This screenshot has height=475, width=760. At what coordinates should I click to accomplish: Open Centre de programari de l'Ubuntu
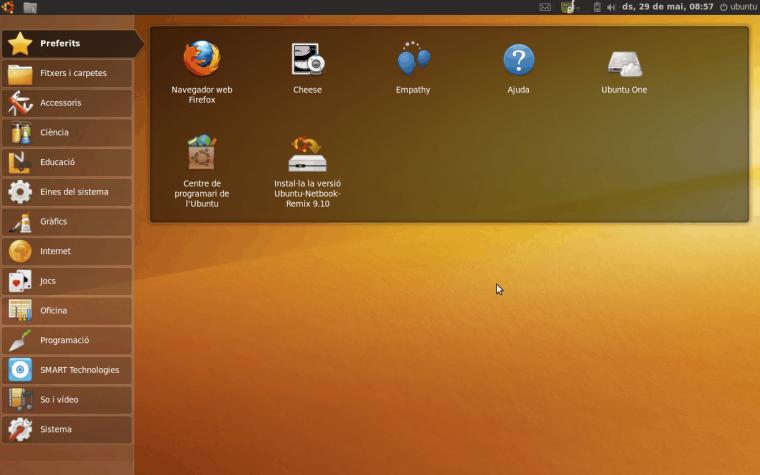pos(202,171)
